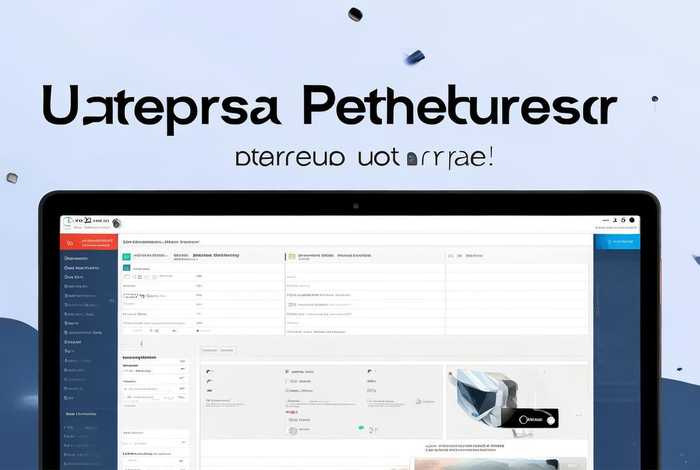The height and width of the screenshot is (470, 700).
Task: Click the yellow-green icon in the second panel header
Action: click(x=291, y=256)
